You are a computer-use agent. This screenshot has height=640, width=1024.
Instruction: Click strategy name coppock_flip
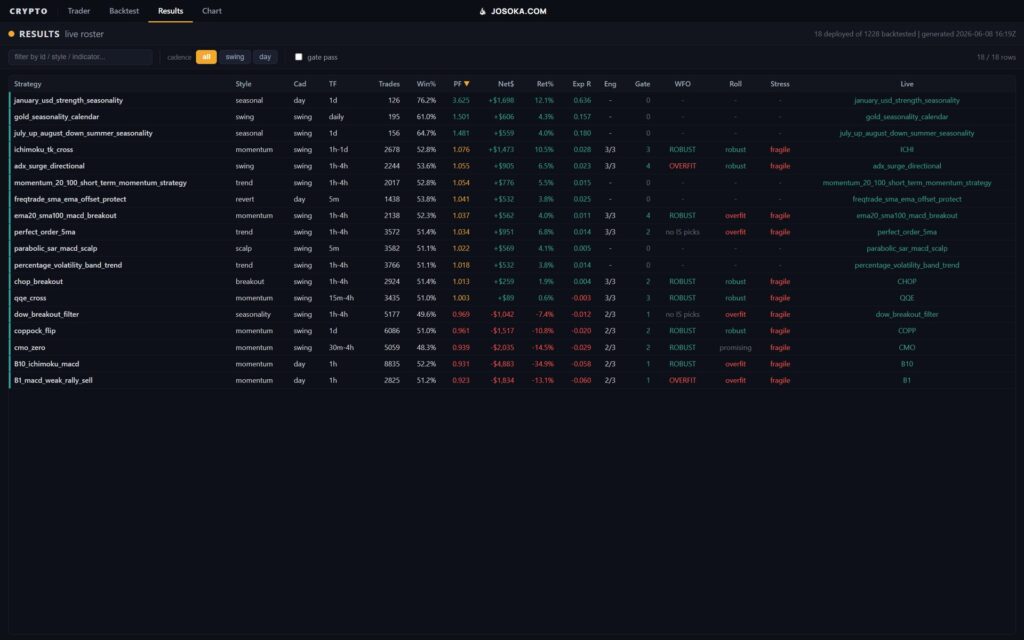click(35, 330)
